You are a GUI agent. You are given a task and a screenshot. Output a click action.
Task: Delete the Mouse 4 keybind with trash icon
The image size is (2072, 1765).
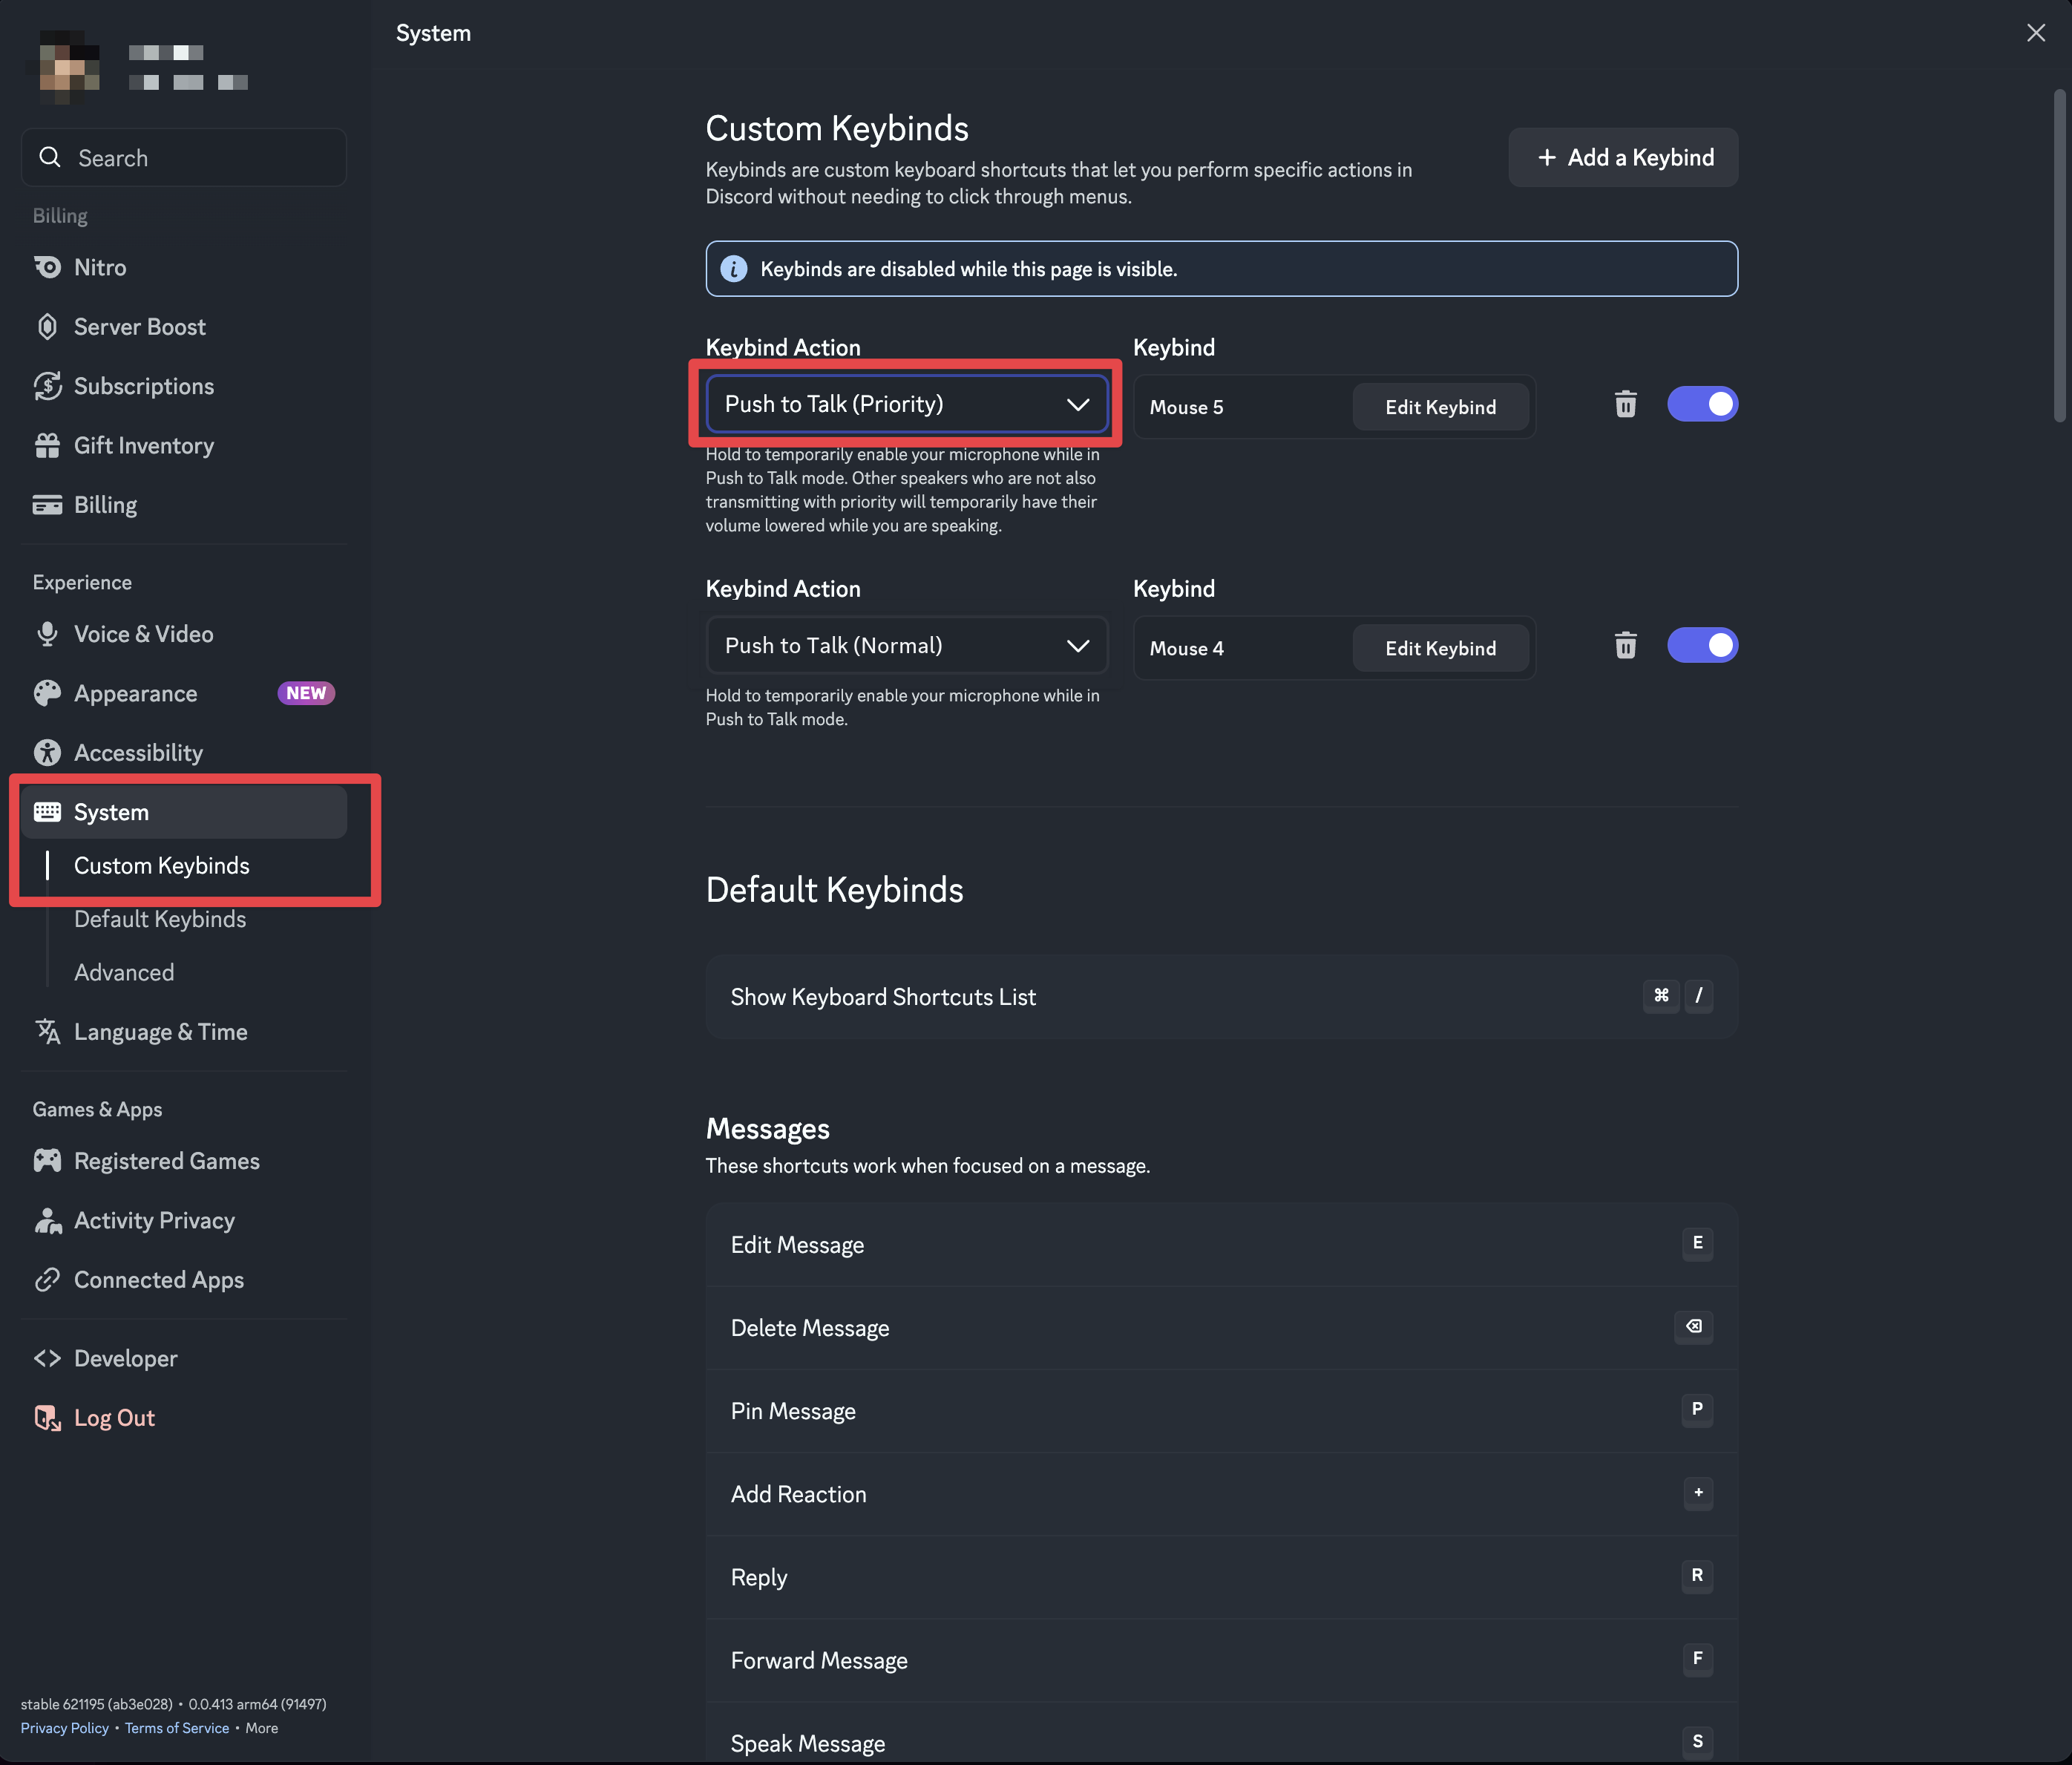(1625, 645)
